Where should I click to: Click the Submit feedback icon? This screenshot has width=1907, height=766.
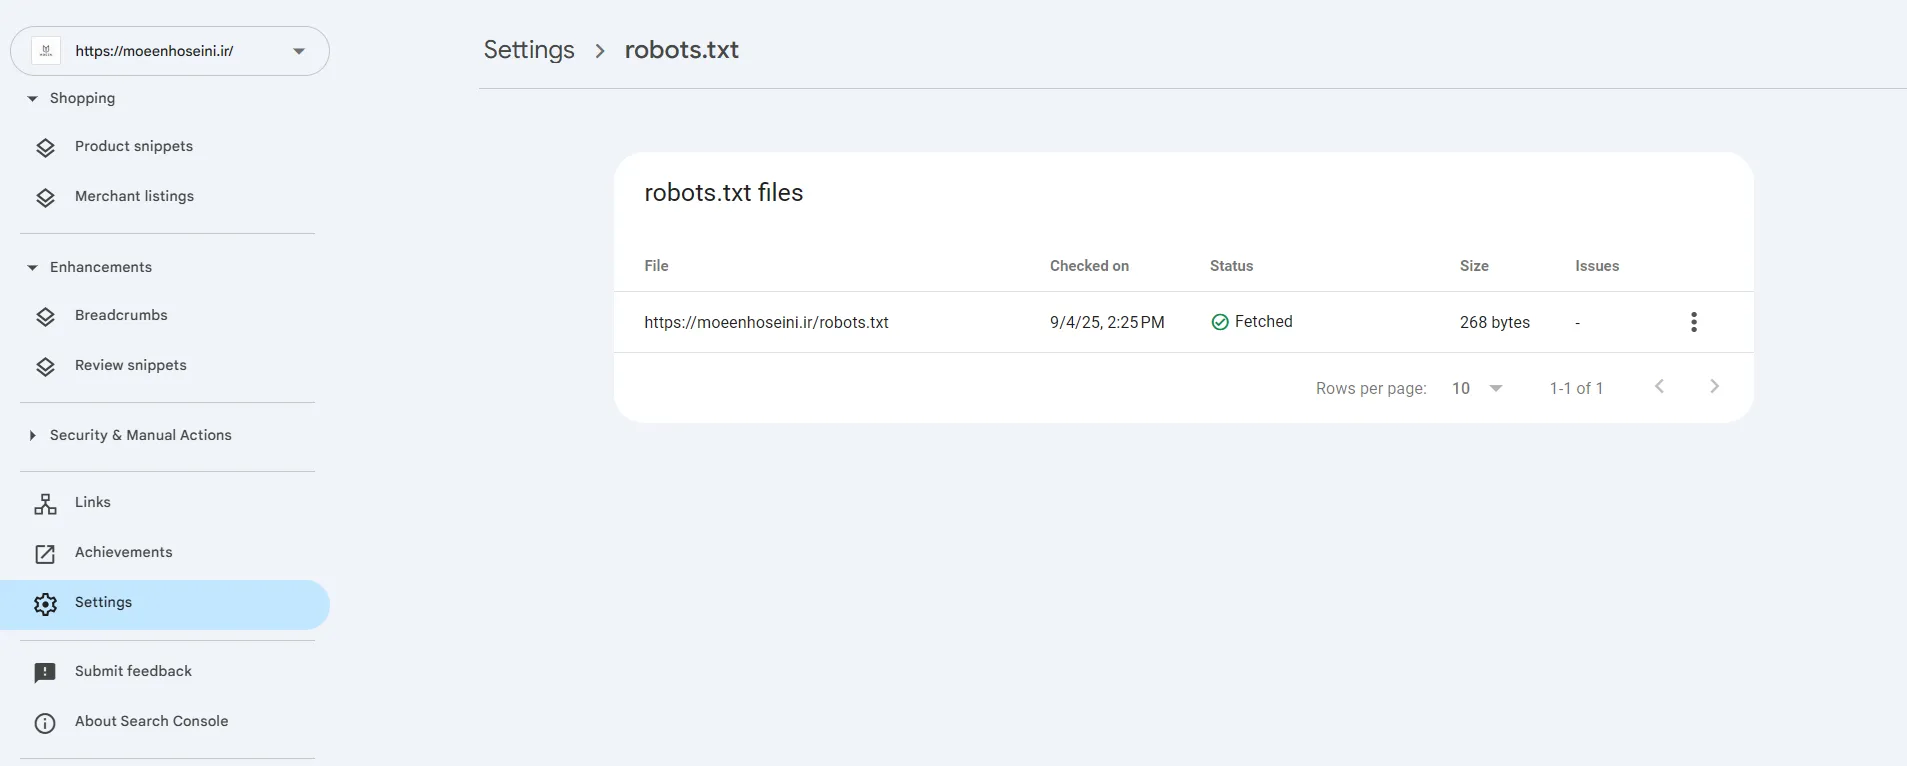tap(45, 673)
